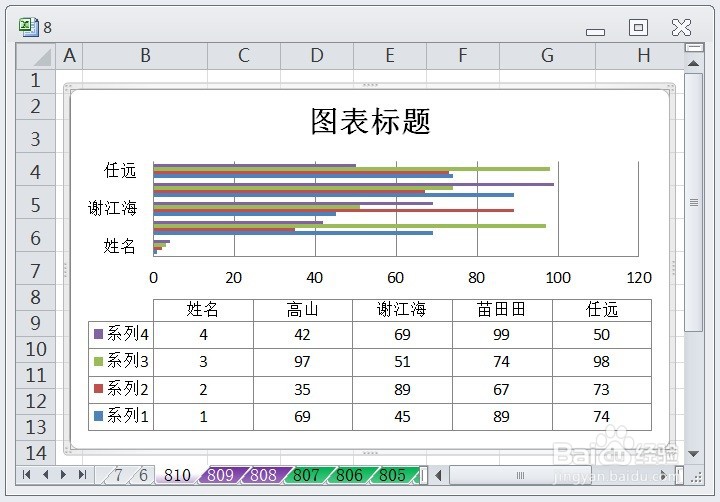Select row 7 header
The width and height of the screenshot is (720, 502).
click(x=35, y=268)
